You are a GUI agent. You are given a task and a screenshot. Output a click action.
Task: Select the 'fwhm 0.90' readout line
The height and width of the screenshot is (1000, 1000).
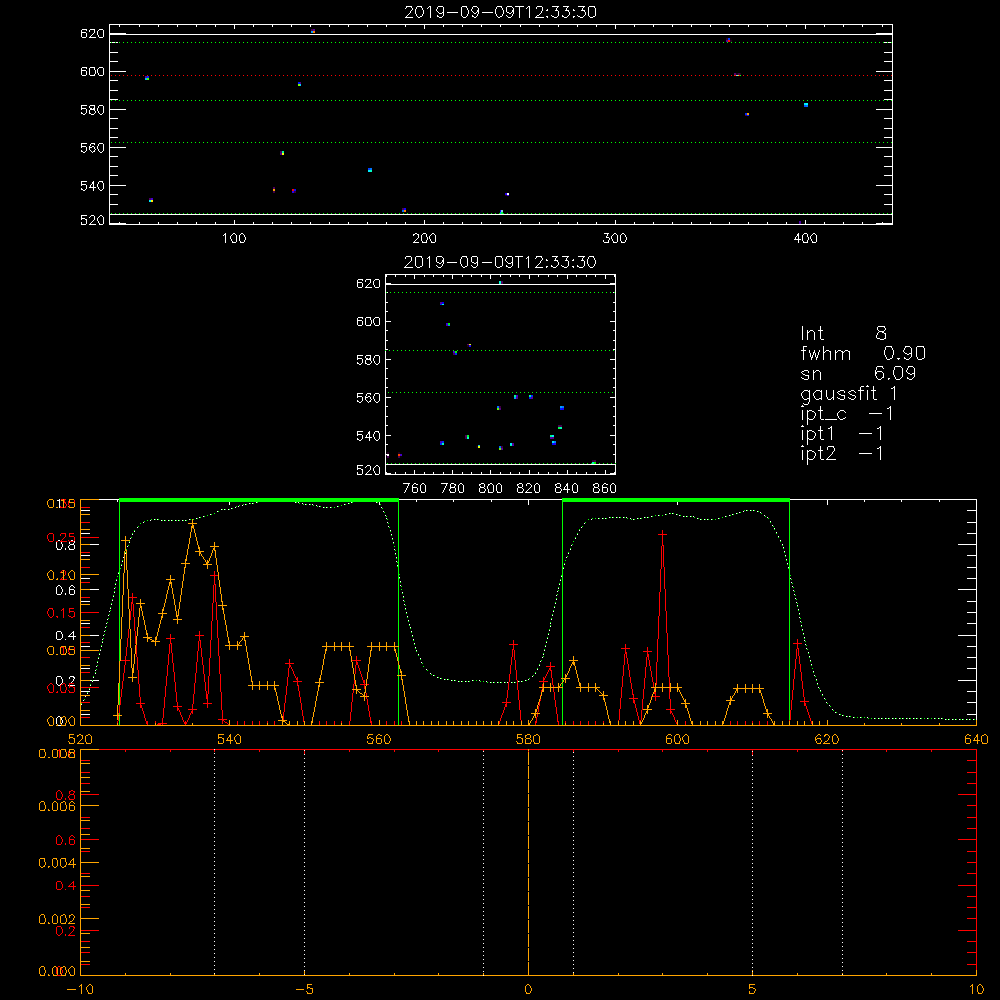coord(863,353)
